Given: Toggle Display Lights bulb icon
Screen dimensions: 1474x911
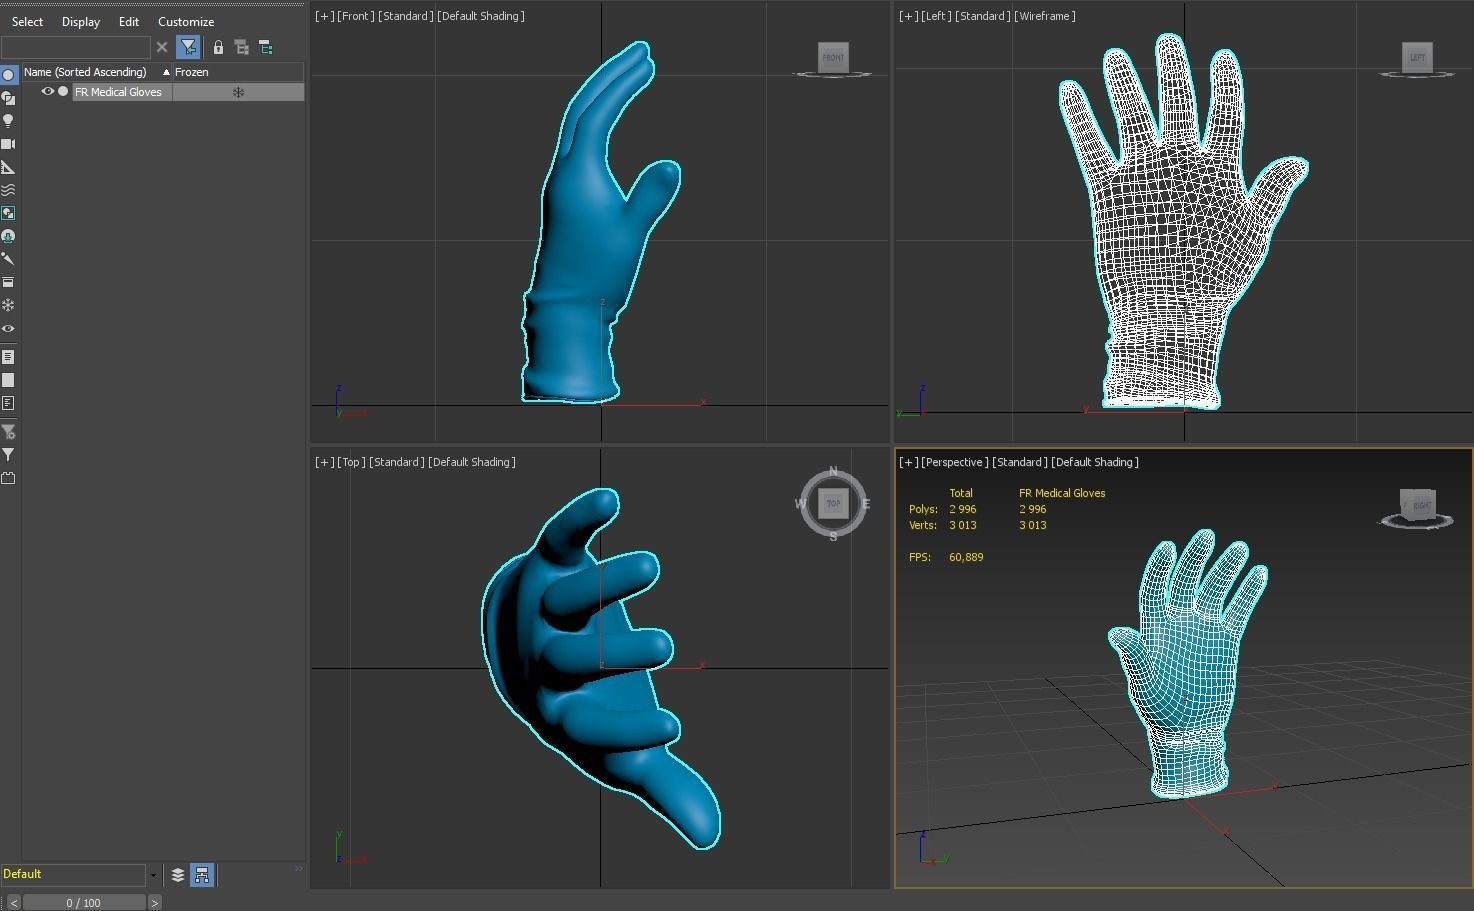Looking at the screenshot, I should pyautogui.click(x=8, y=121).
